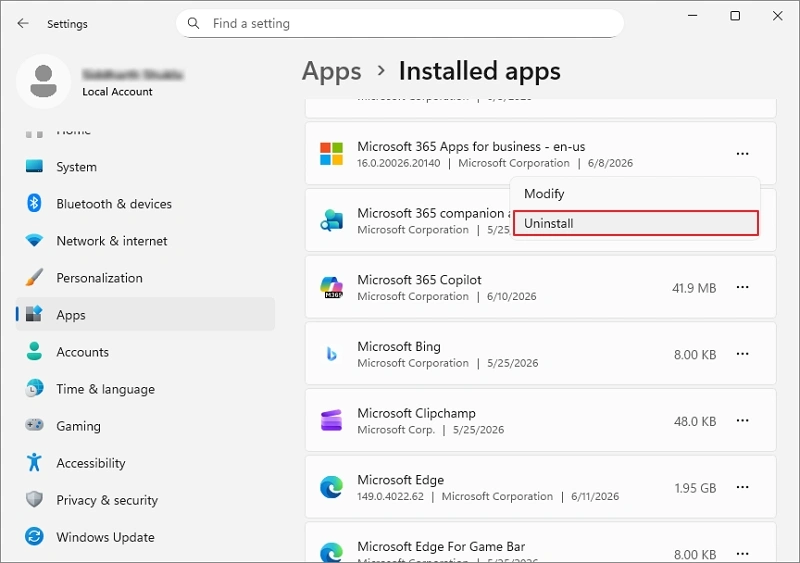The width and height of the screenshot is (800, 563).
Task: Click the 6/11/2026 install date
Action: [x=595, y=497]
